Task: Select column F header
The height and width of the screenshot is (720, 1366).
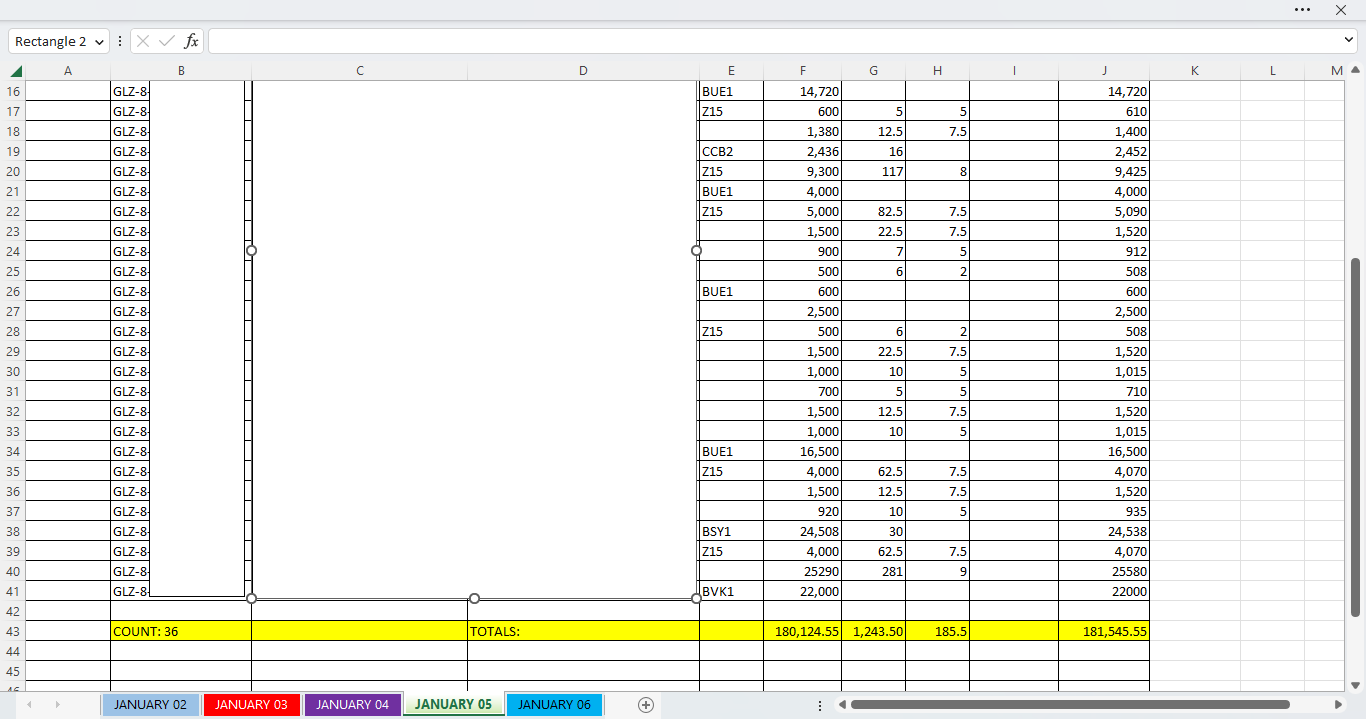Action: tap(802, 71)
